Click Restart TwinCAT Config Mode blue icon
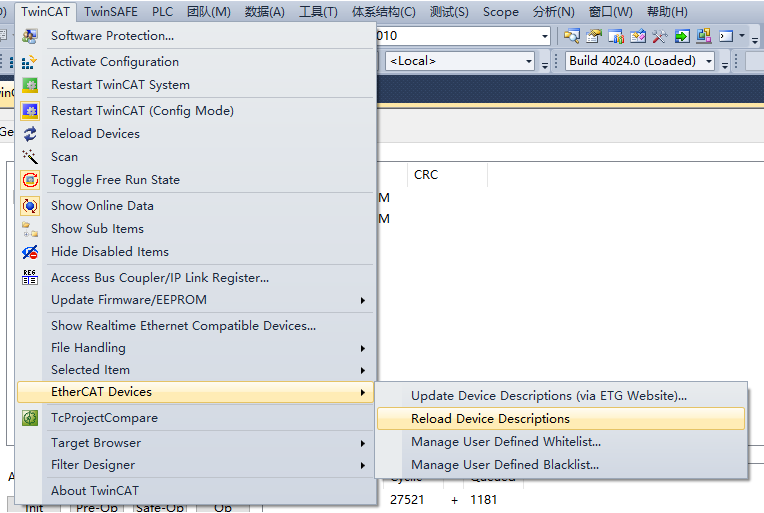 (x=30, y=111)
